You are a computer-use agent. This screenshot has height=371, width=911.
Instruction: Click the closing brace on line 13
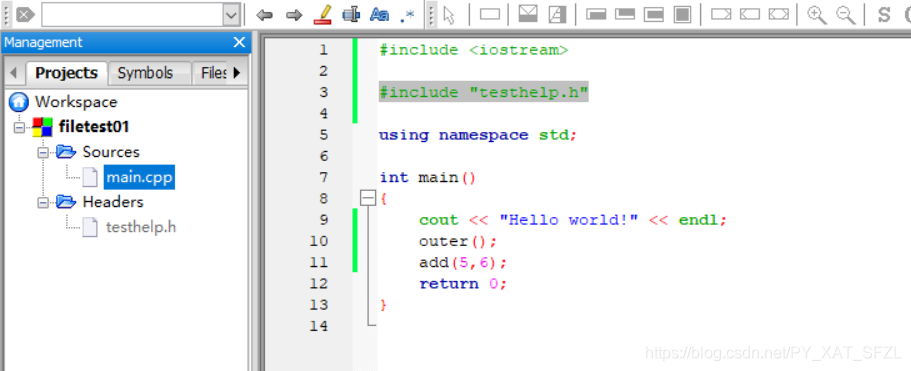[383, 305]
